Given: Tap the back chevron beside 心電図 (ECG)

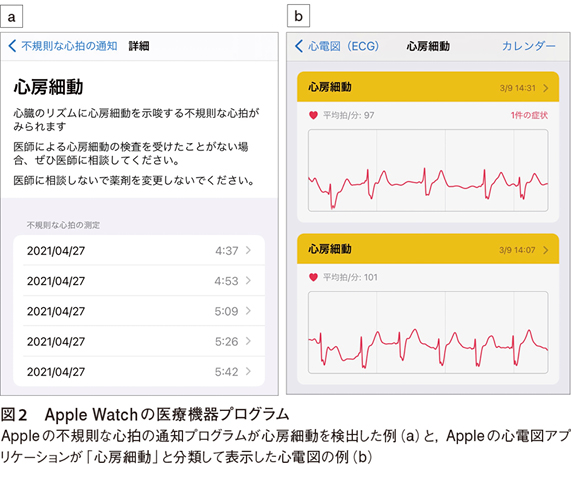Looking at the screenshot, I should 299,46.
